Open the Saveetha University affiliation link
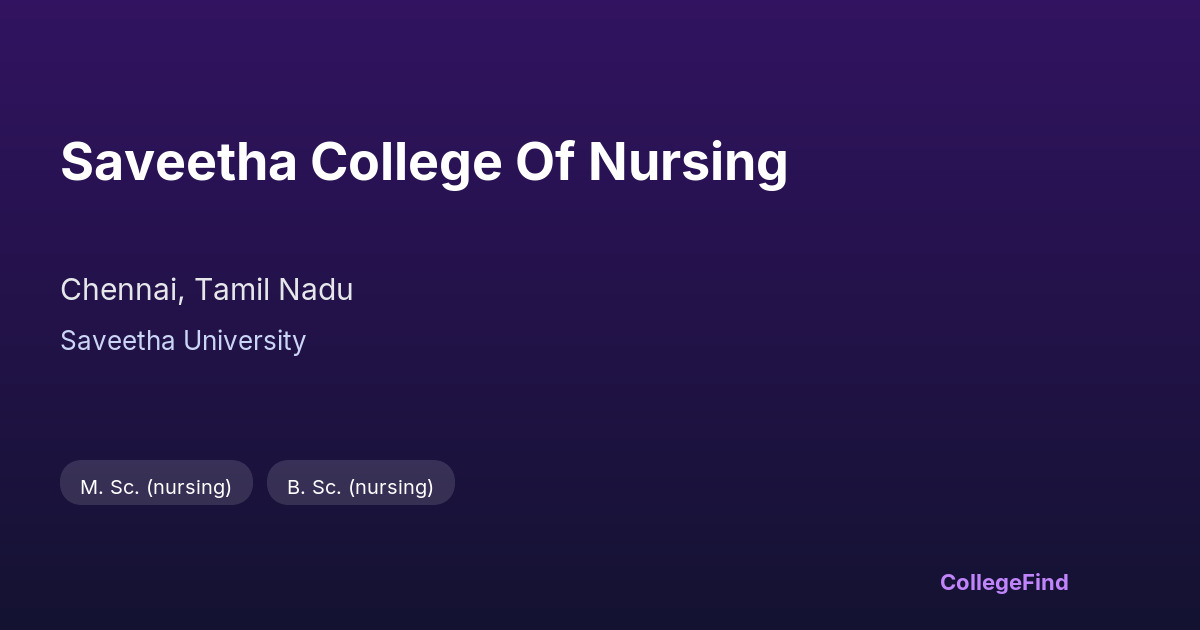The height and width of the screenshot is (630, 1200). 183,341
